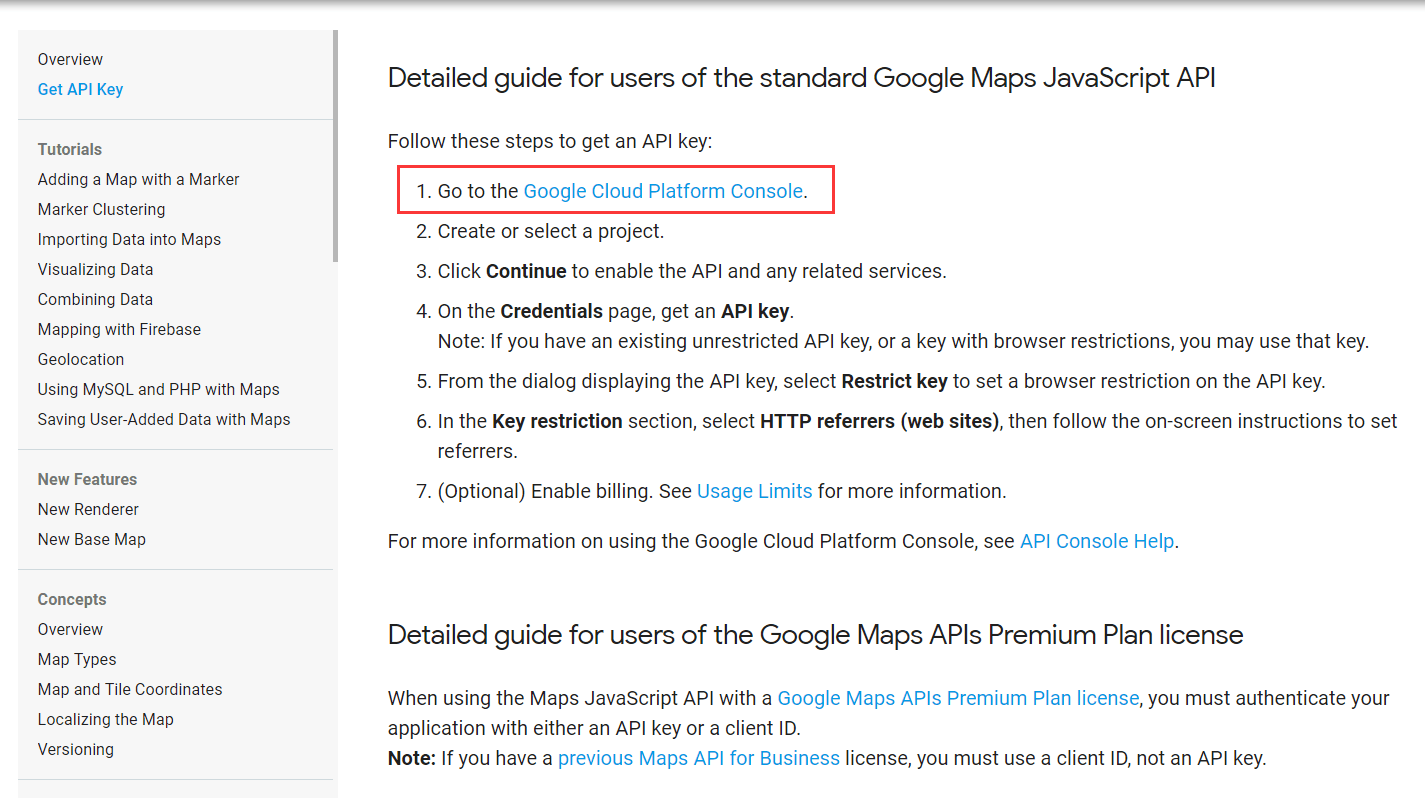Follow the Usage Limits link
The image size is (1425, 808).
(x=754, y=491)
